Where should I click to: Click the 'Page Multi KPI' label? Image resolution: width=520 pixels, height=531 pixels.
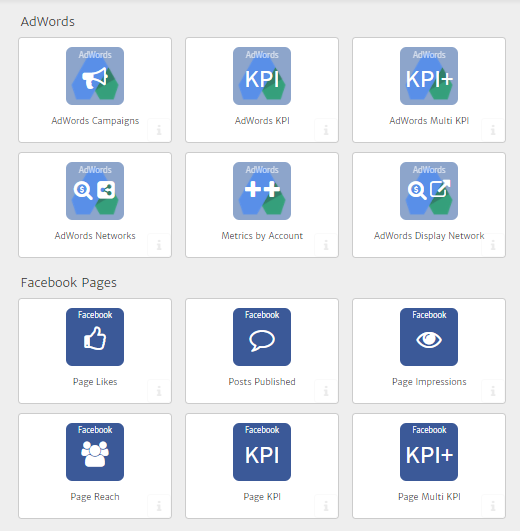[x=429, y=497]
